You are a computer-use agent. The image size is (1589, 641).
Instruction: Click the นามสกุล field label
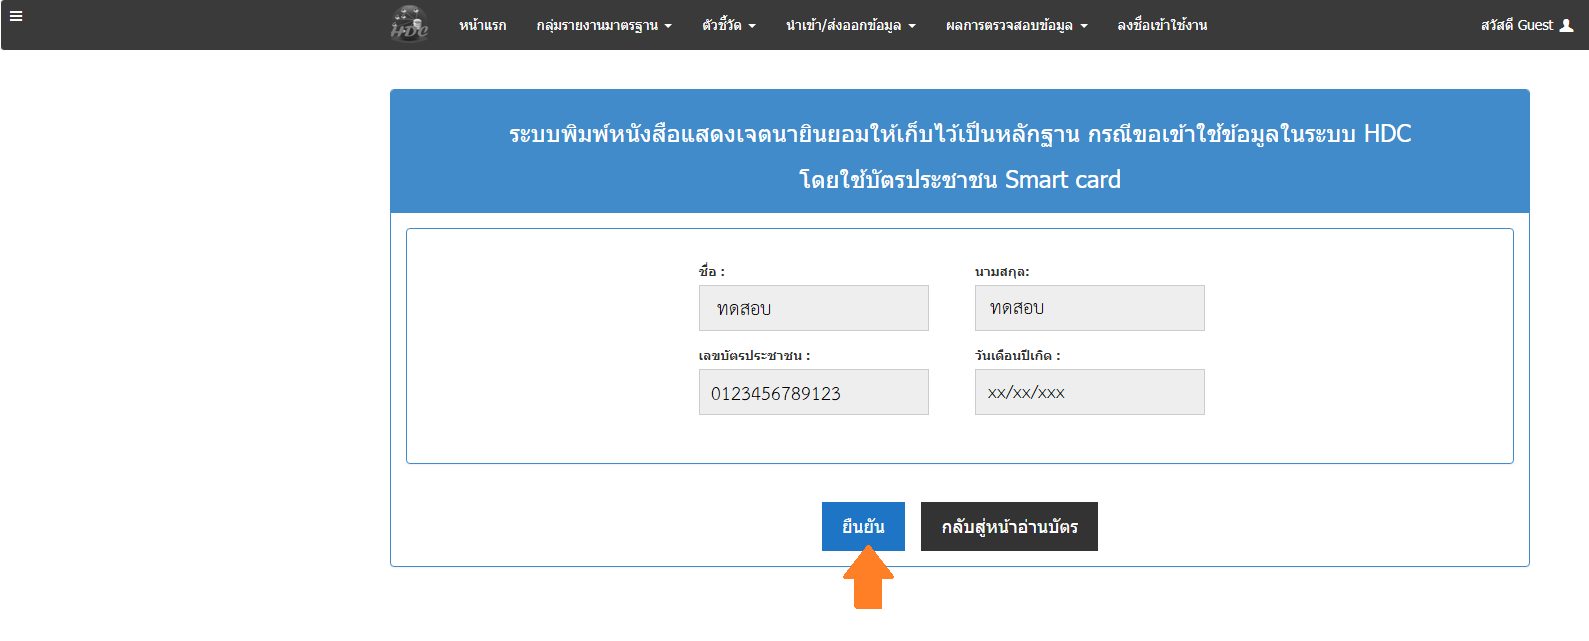(x=1002, y=272)
